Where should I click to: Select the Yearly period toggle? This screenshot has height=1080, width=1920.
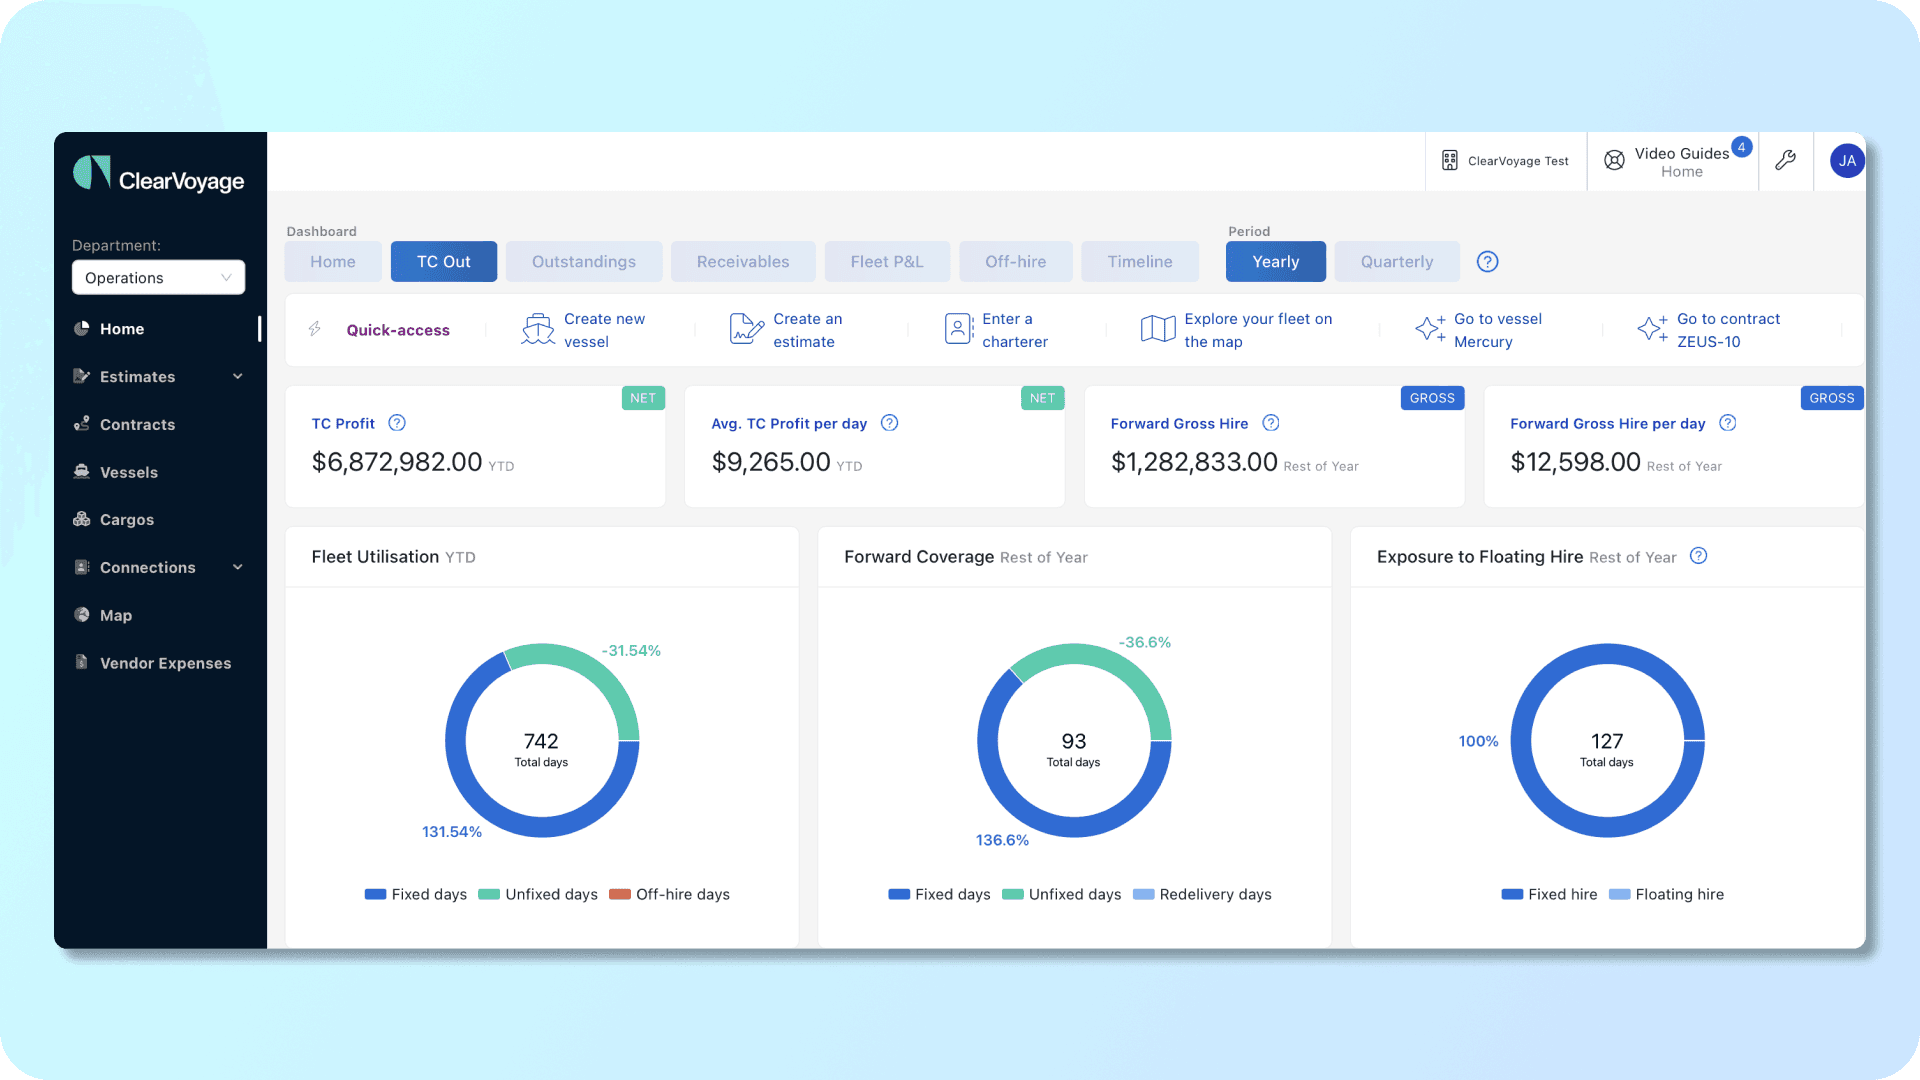(x=1274, y=260)
